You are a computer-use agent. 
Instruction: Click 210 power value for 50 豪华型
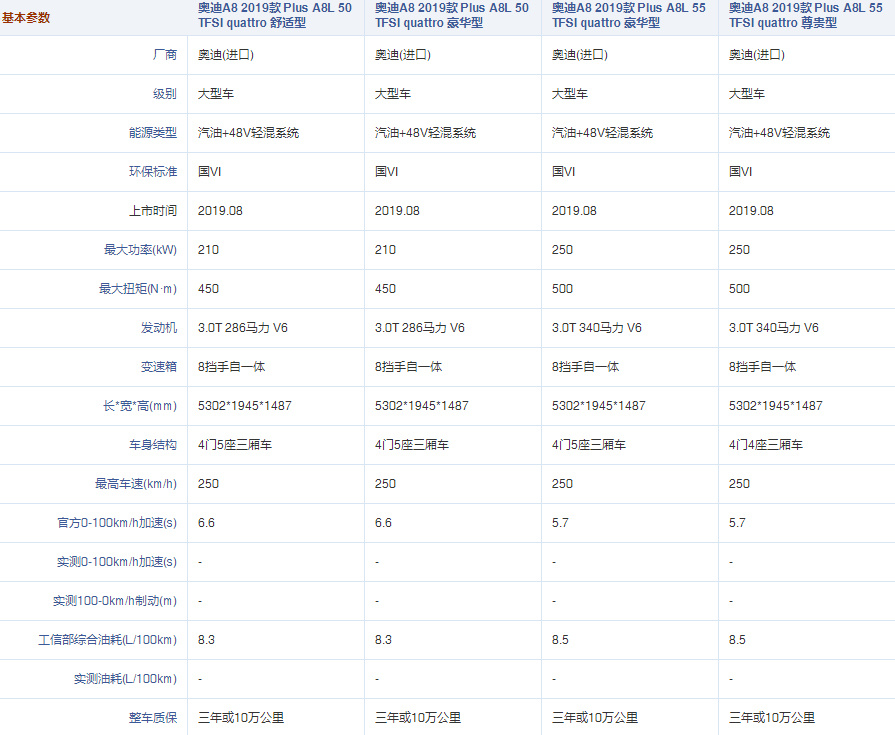(385, 250)
